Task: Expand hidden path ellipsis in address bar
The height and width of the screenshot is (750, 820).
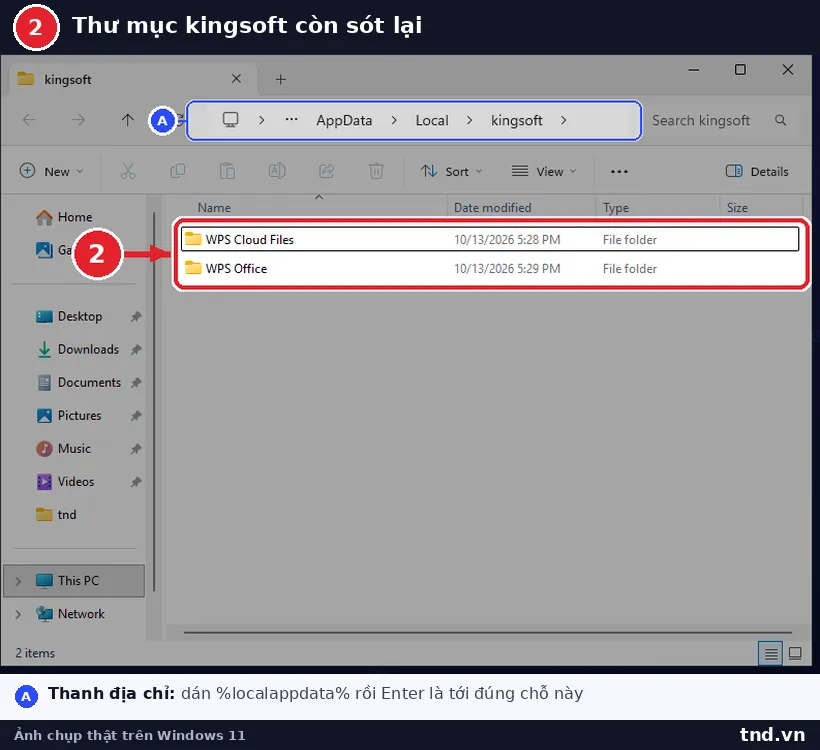Action: click(x=291, y=120)
